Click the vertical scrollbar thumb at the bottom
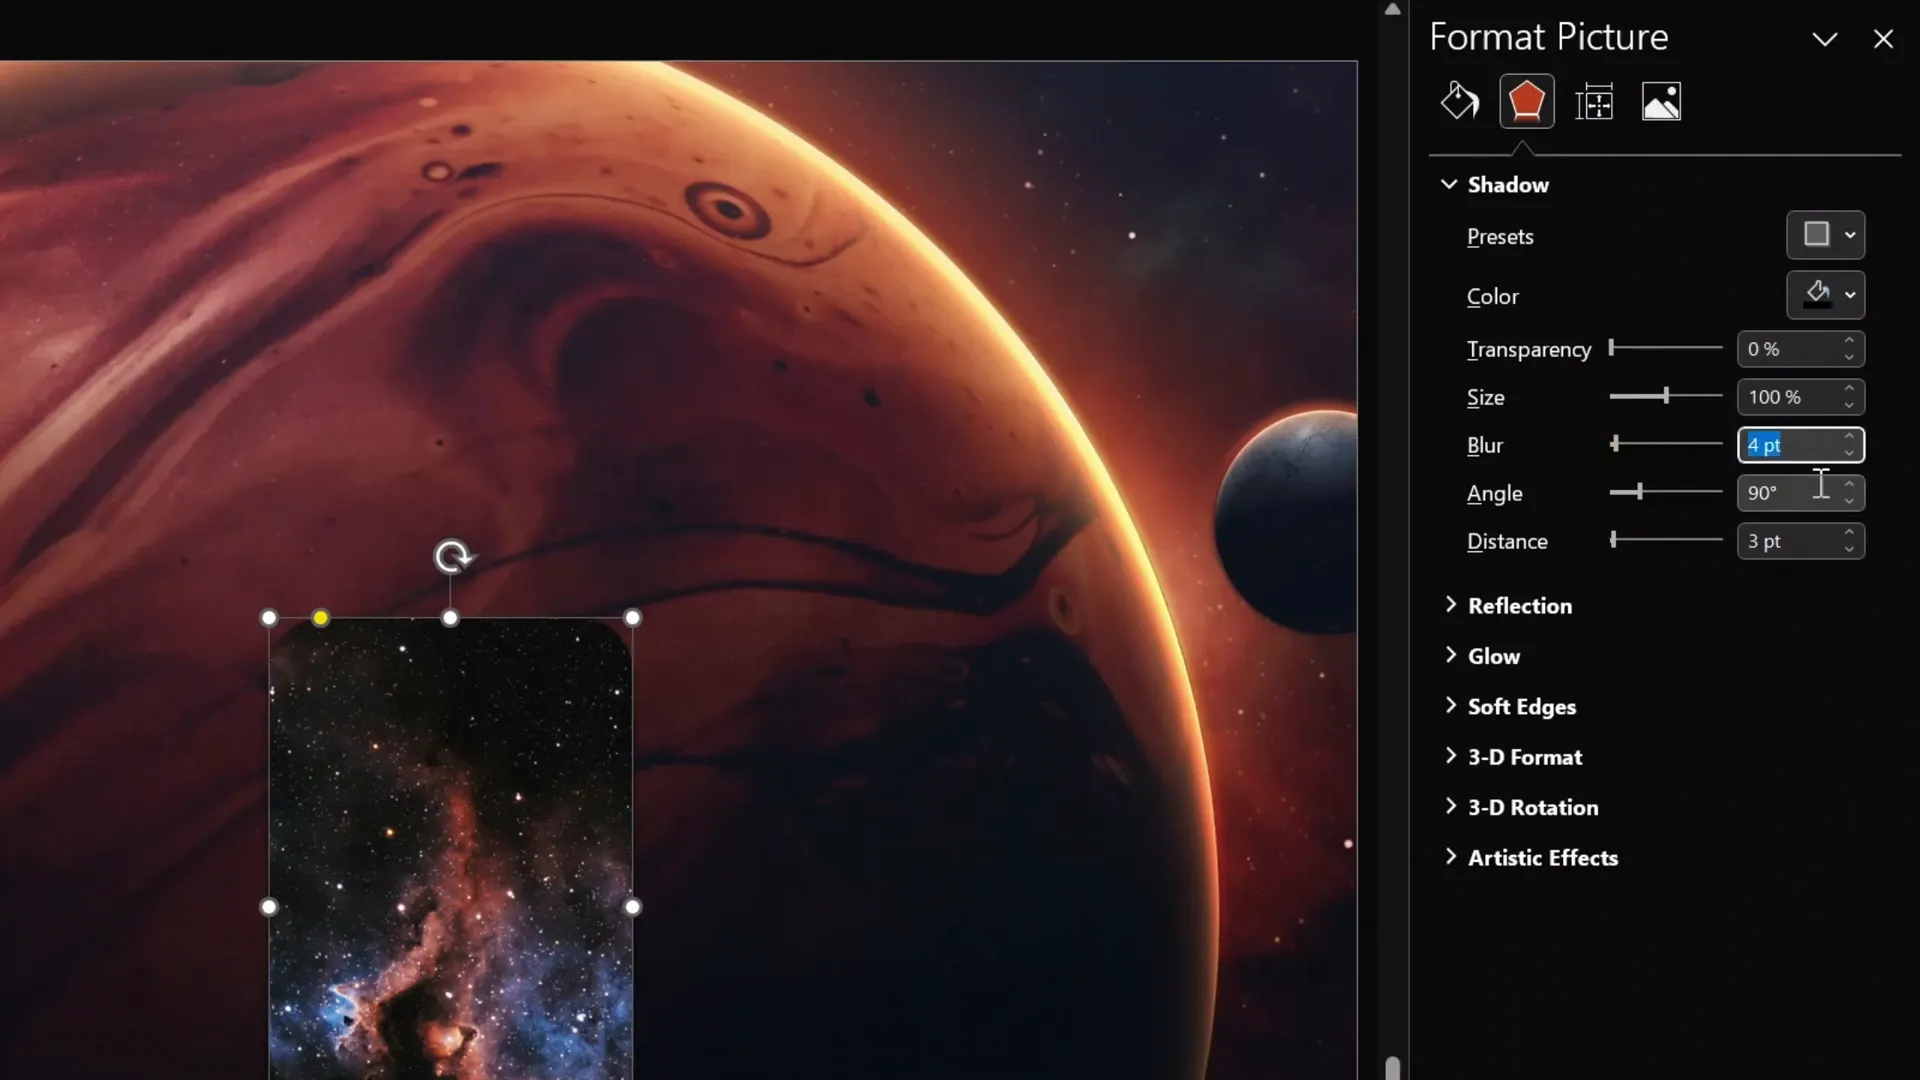Image resolution: width=1920 pixels, height=1080 pixels. coord(1392,1067)
